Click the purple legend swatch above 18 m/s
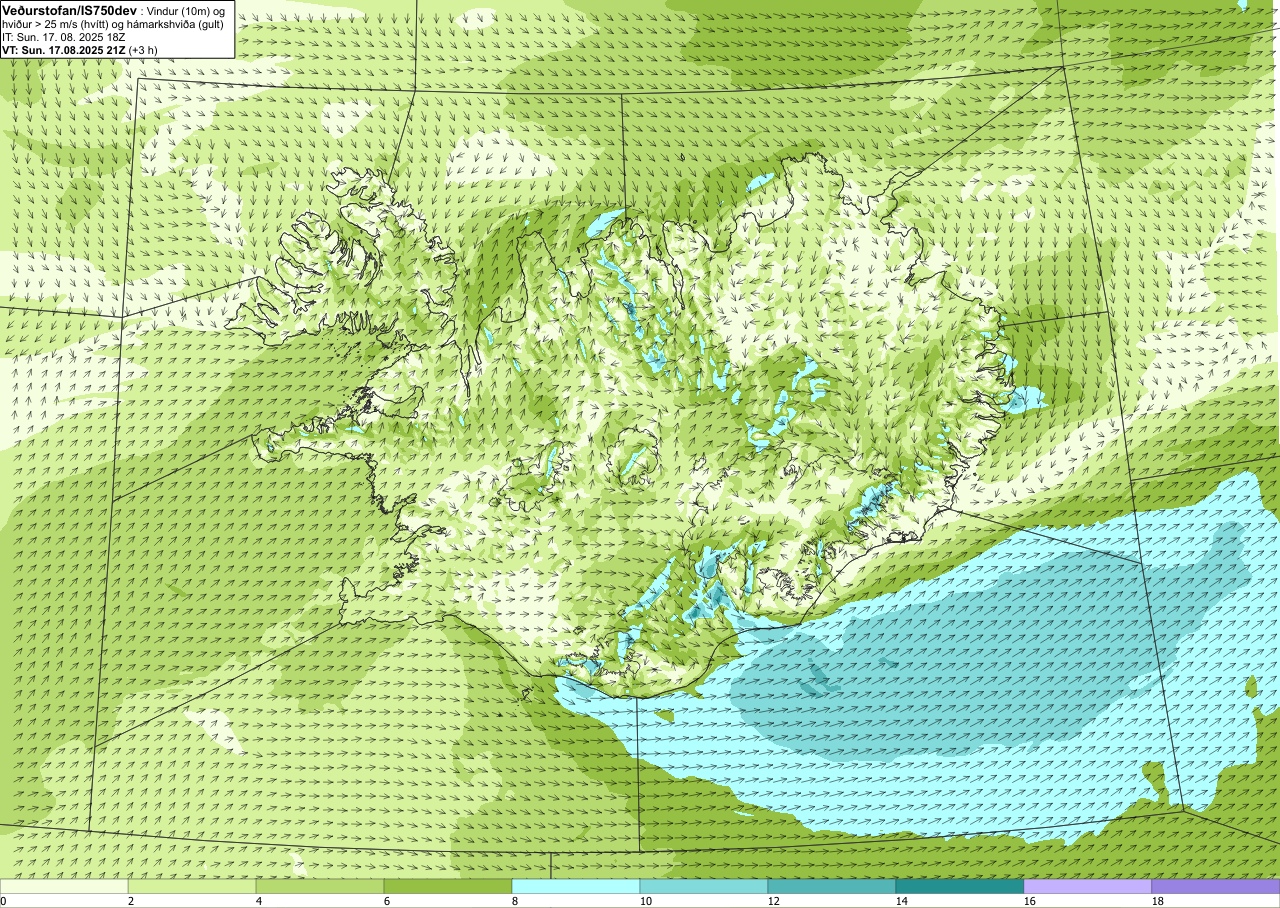 (x=1216, y=886)
